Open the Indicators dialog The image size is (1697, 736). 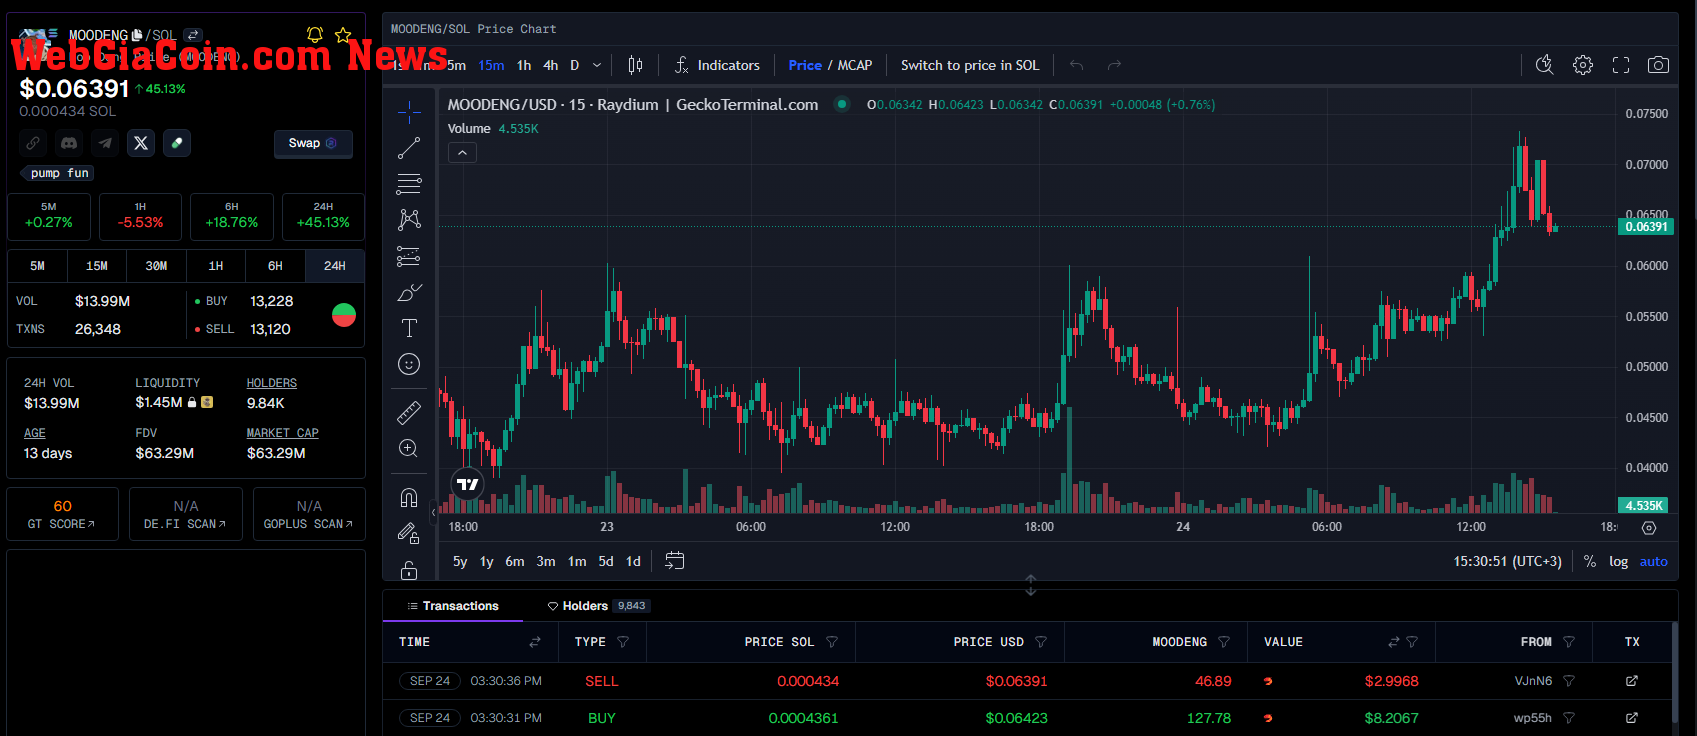(x=717, y=65)
